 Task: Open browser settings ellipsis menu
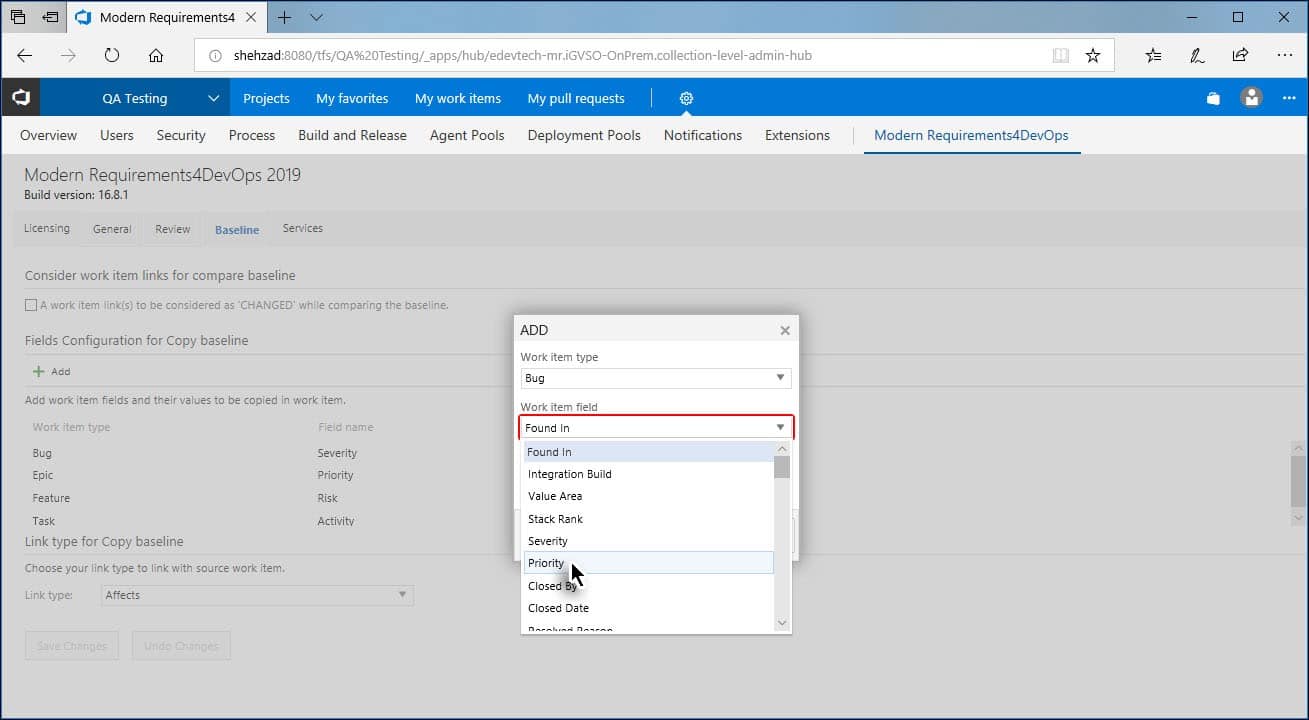tap(1284, 56)
